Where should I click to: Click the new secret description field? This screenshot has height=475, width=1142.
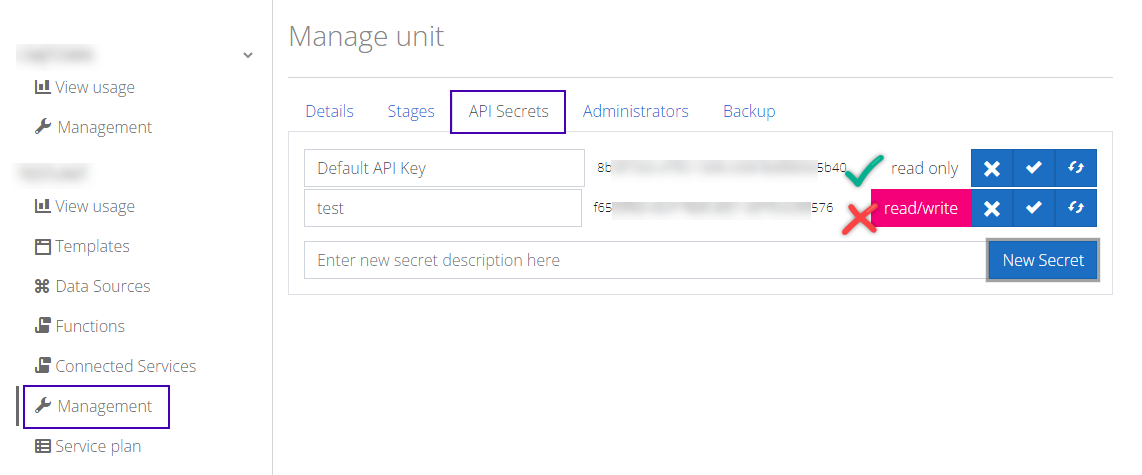646,260
